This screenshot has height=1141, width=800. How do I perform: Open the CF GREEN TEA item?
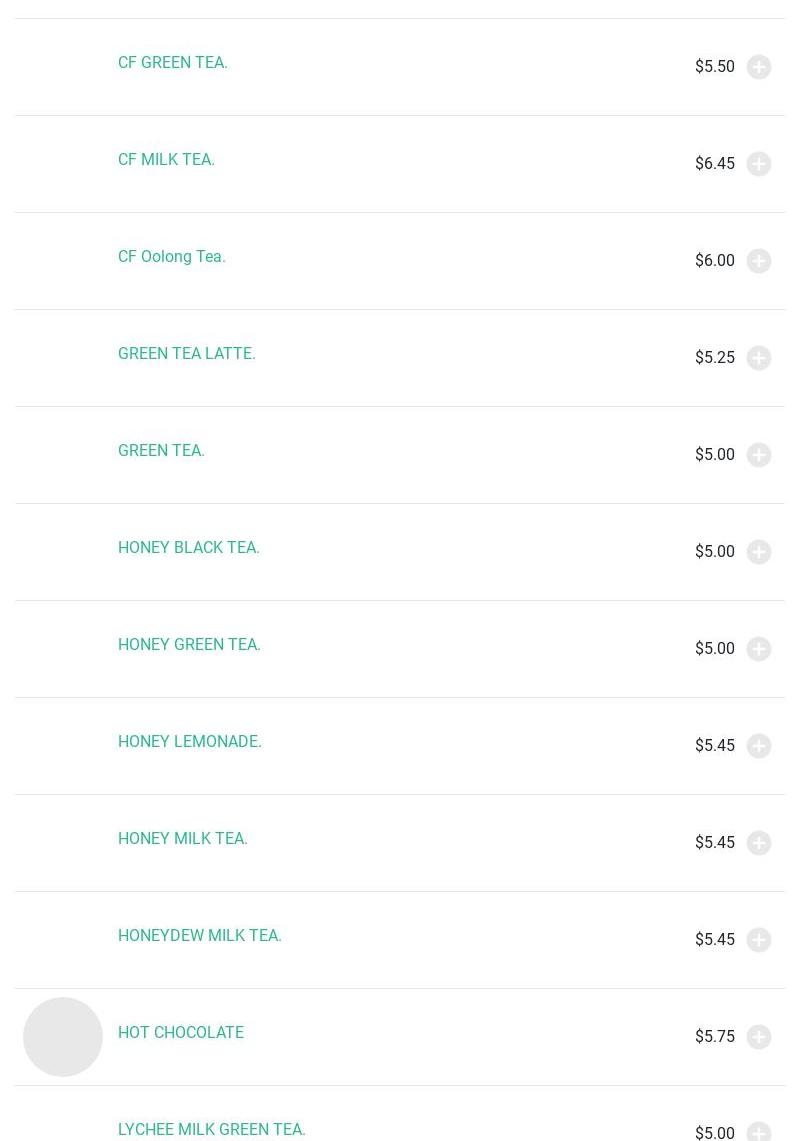(173, 63)
